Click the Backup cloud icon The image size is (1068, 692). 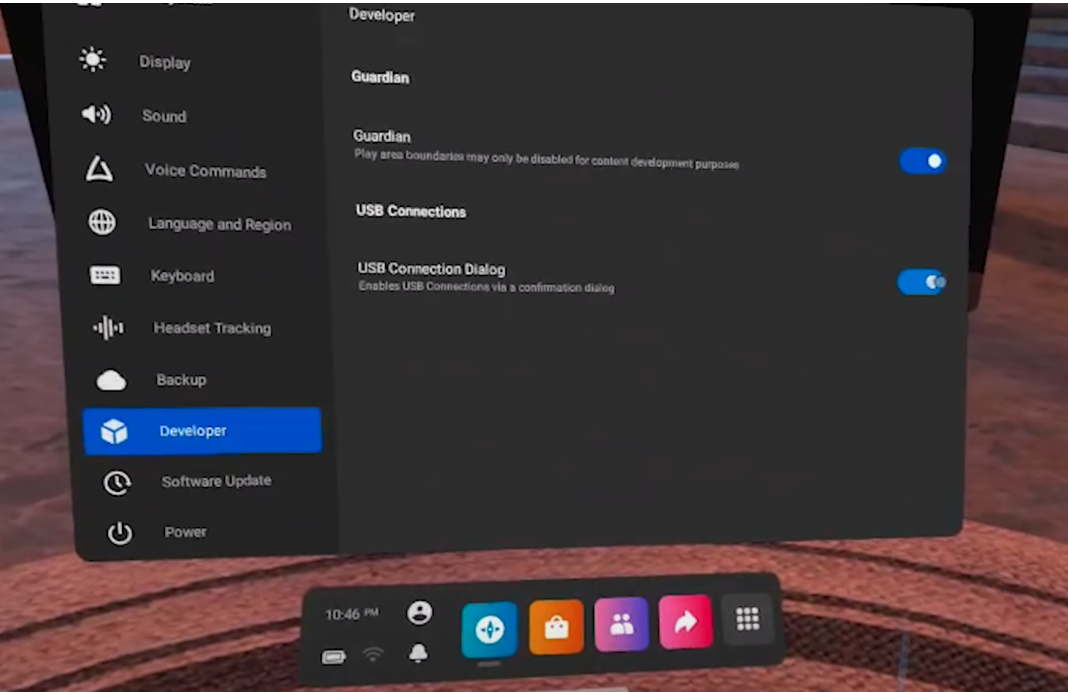111,380
